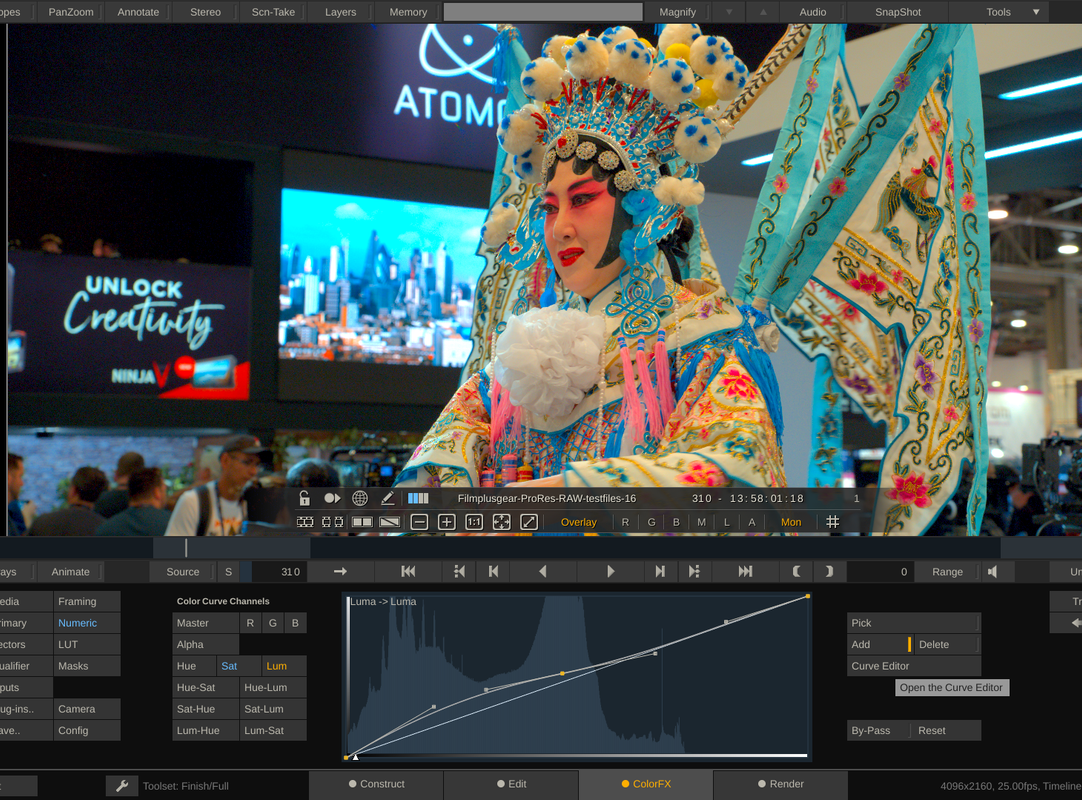1082x800 pixels.
Task: Open the dropdown arrow beside Magnify
Action: pyautogui.click(x=729, y=12)
